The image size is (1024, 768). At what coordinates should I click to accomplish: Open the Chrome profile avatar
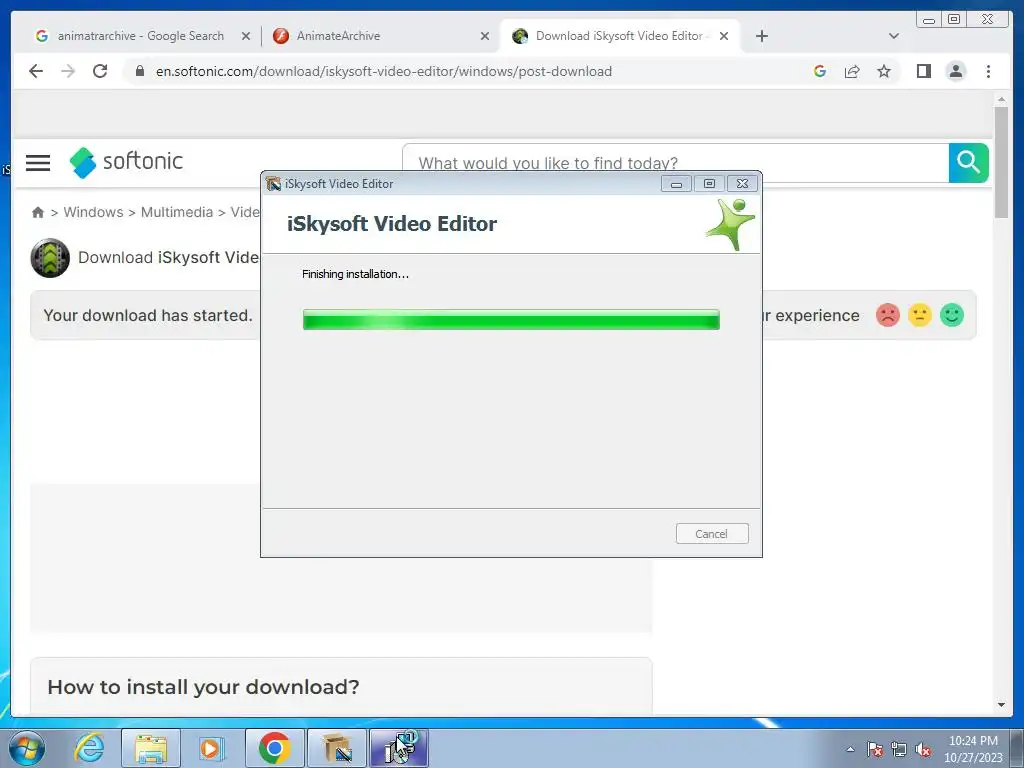(955, 71)
